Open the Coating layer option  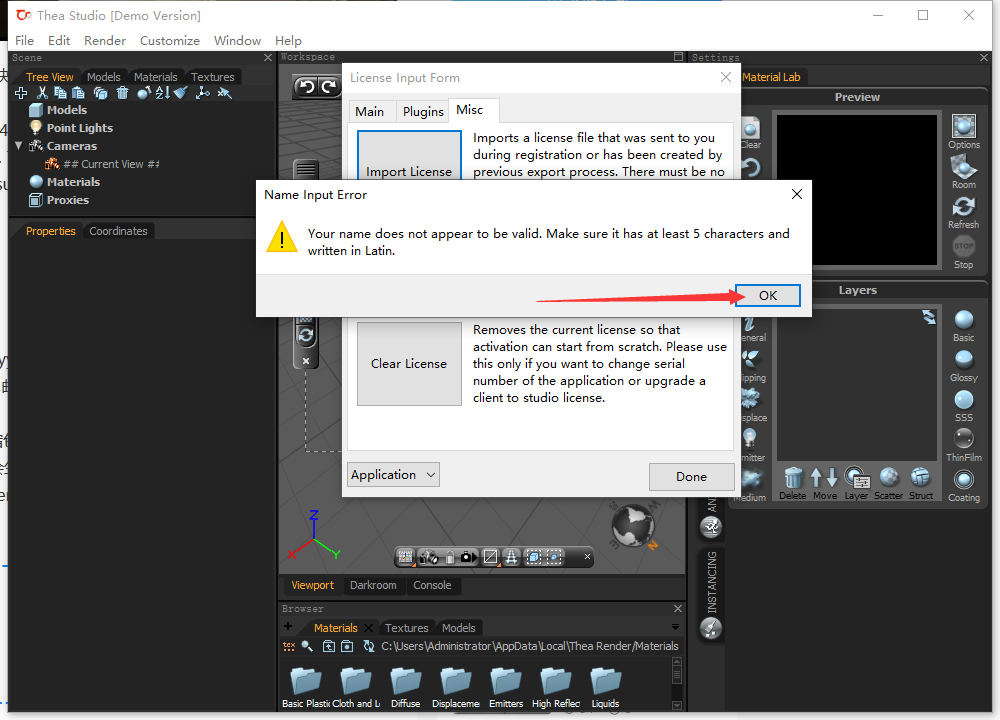[x=964, y=486]
